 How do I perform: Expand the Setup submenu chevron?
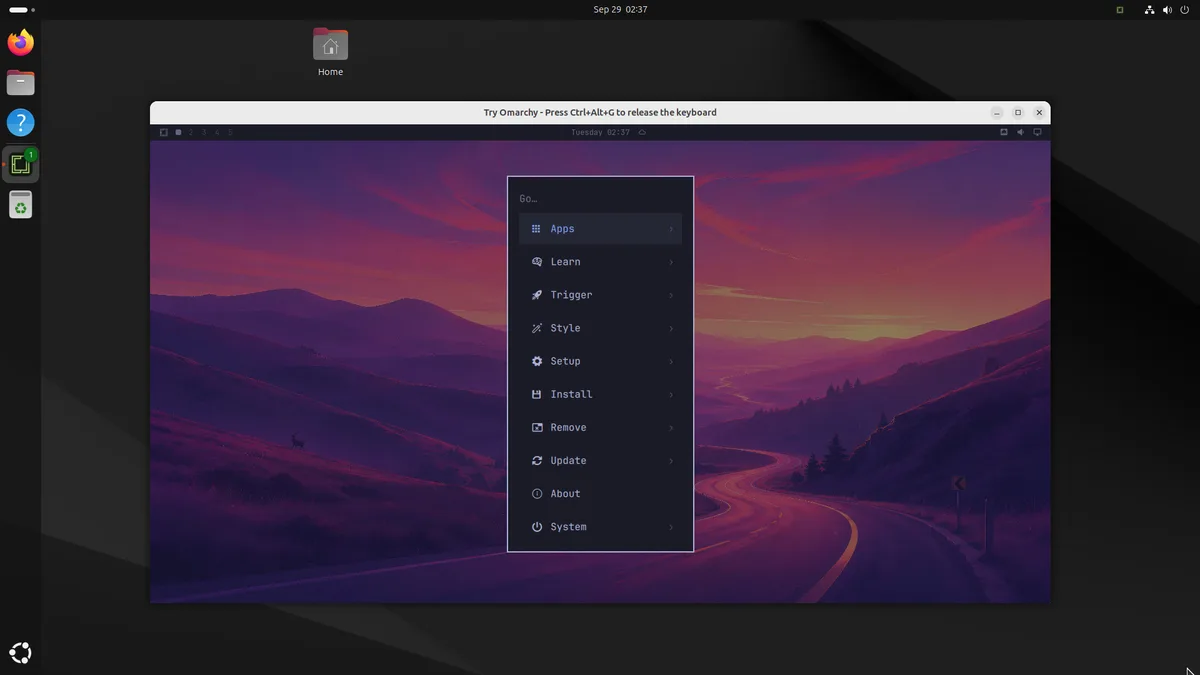pos(671,361)
